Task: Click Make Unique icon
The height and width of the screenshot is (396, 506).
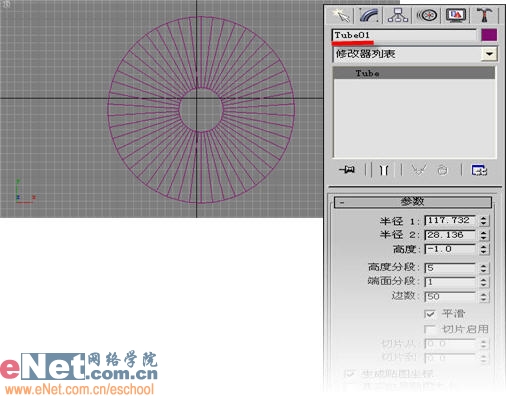Action: coord(417,170)
